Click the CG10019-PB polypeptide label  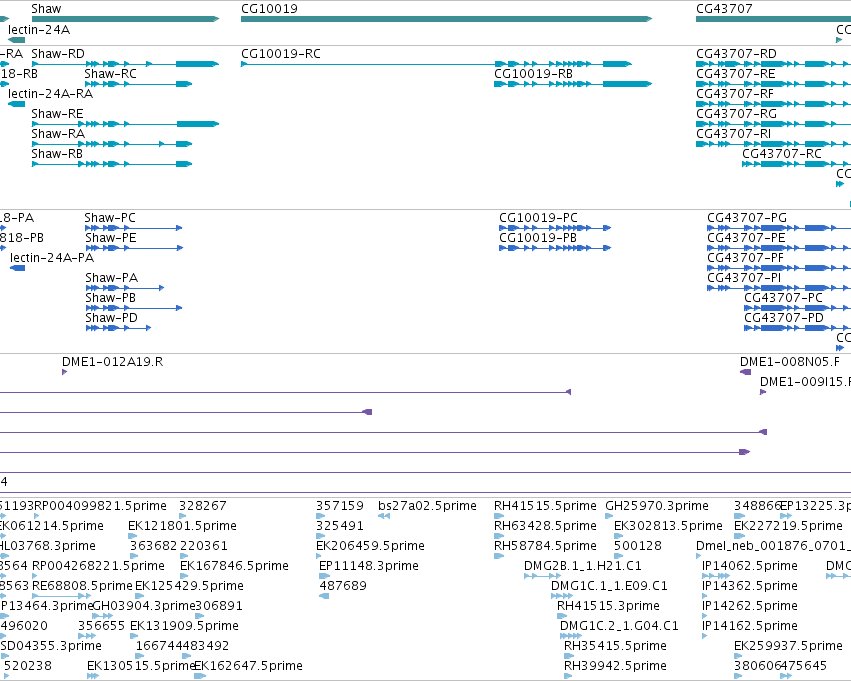click(537, 238)
